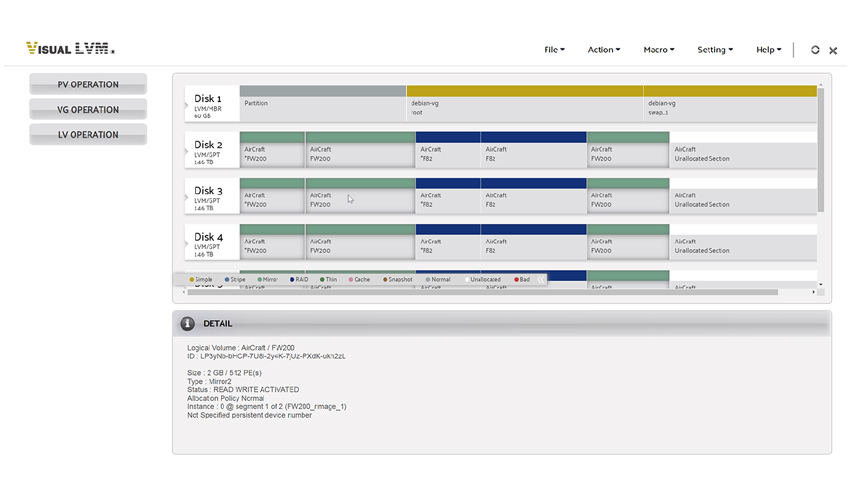Viewport: 850px width, 500px height.
Task: Click the vertical scrollbar of disk list
Action: pyautogui.click(x=821, y=150)
